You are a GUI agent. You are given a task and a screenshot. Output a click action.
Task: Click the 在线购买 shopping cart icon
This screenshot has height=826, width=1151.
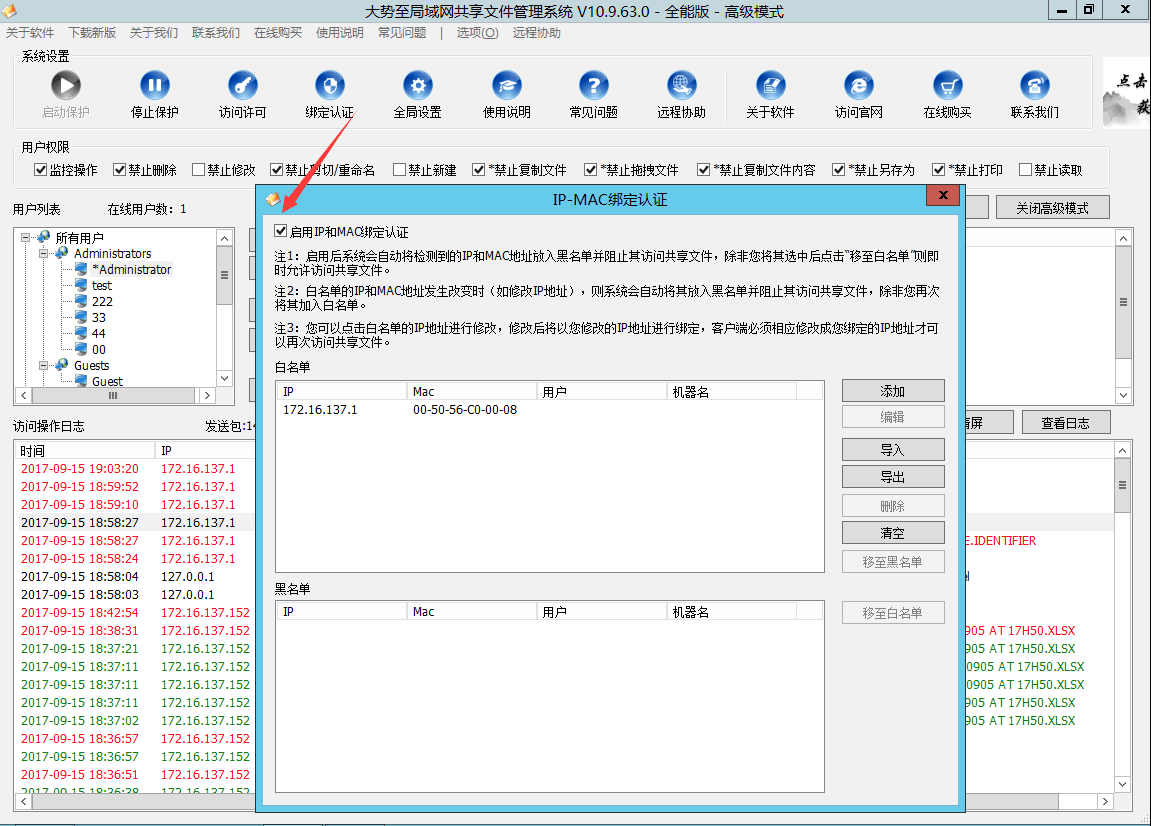coord(947,86)
